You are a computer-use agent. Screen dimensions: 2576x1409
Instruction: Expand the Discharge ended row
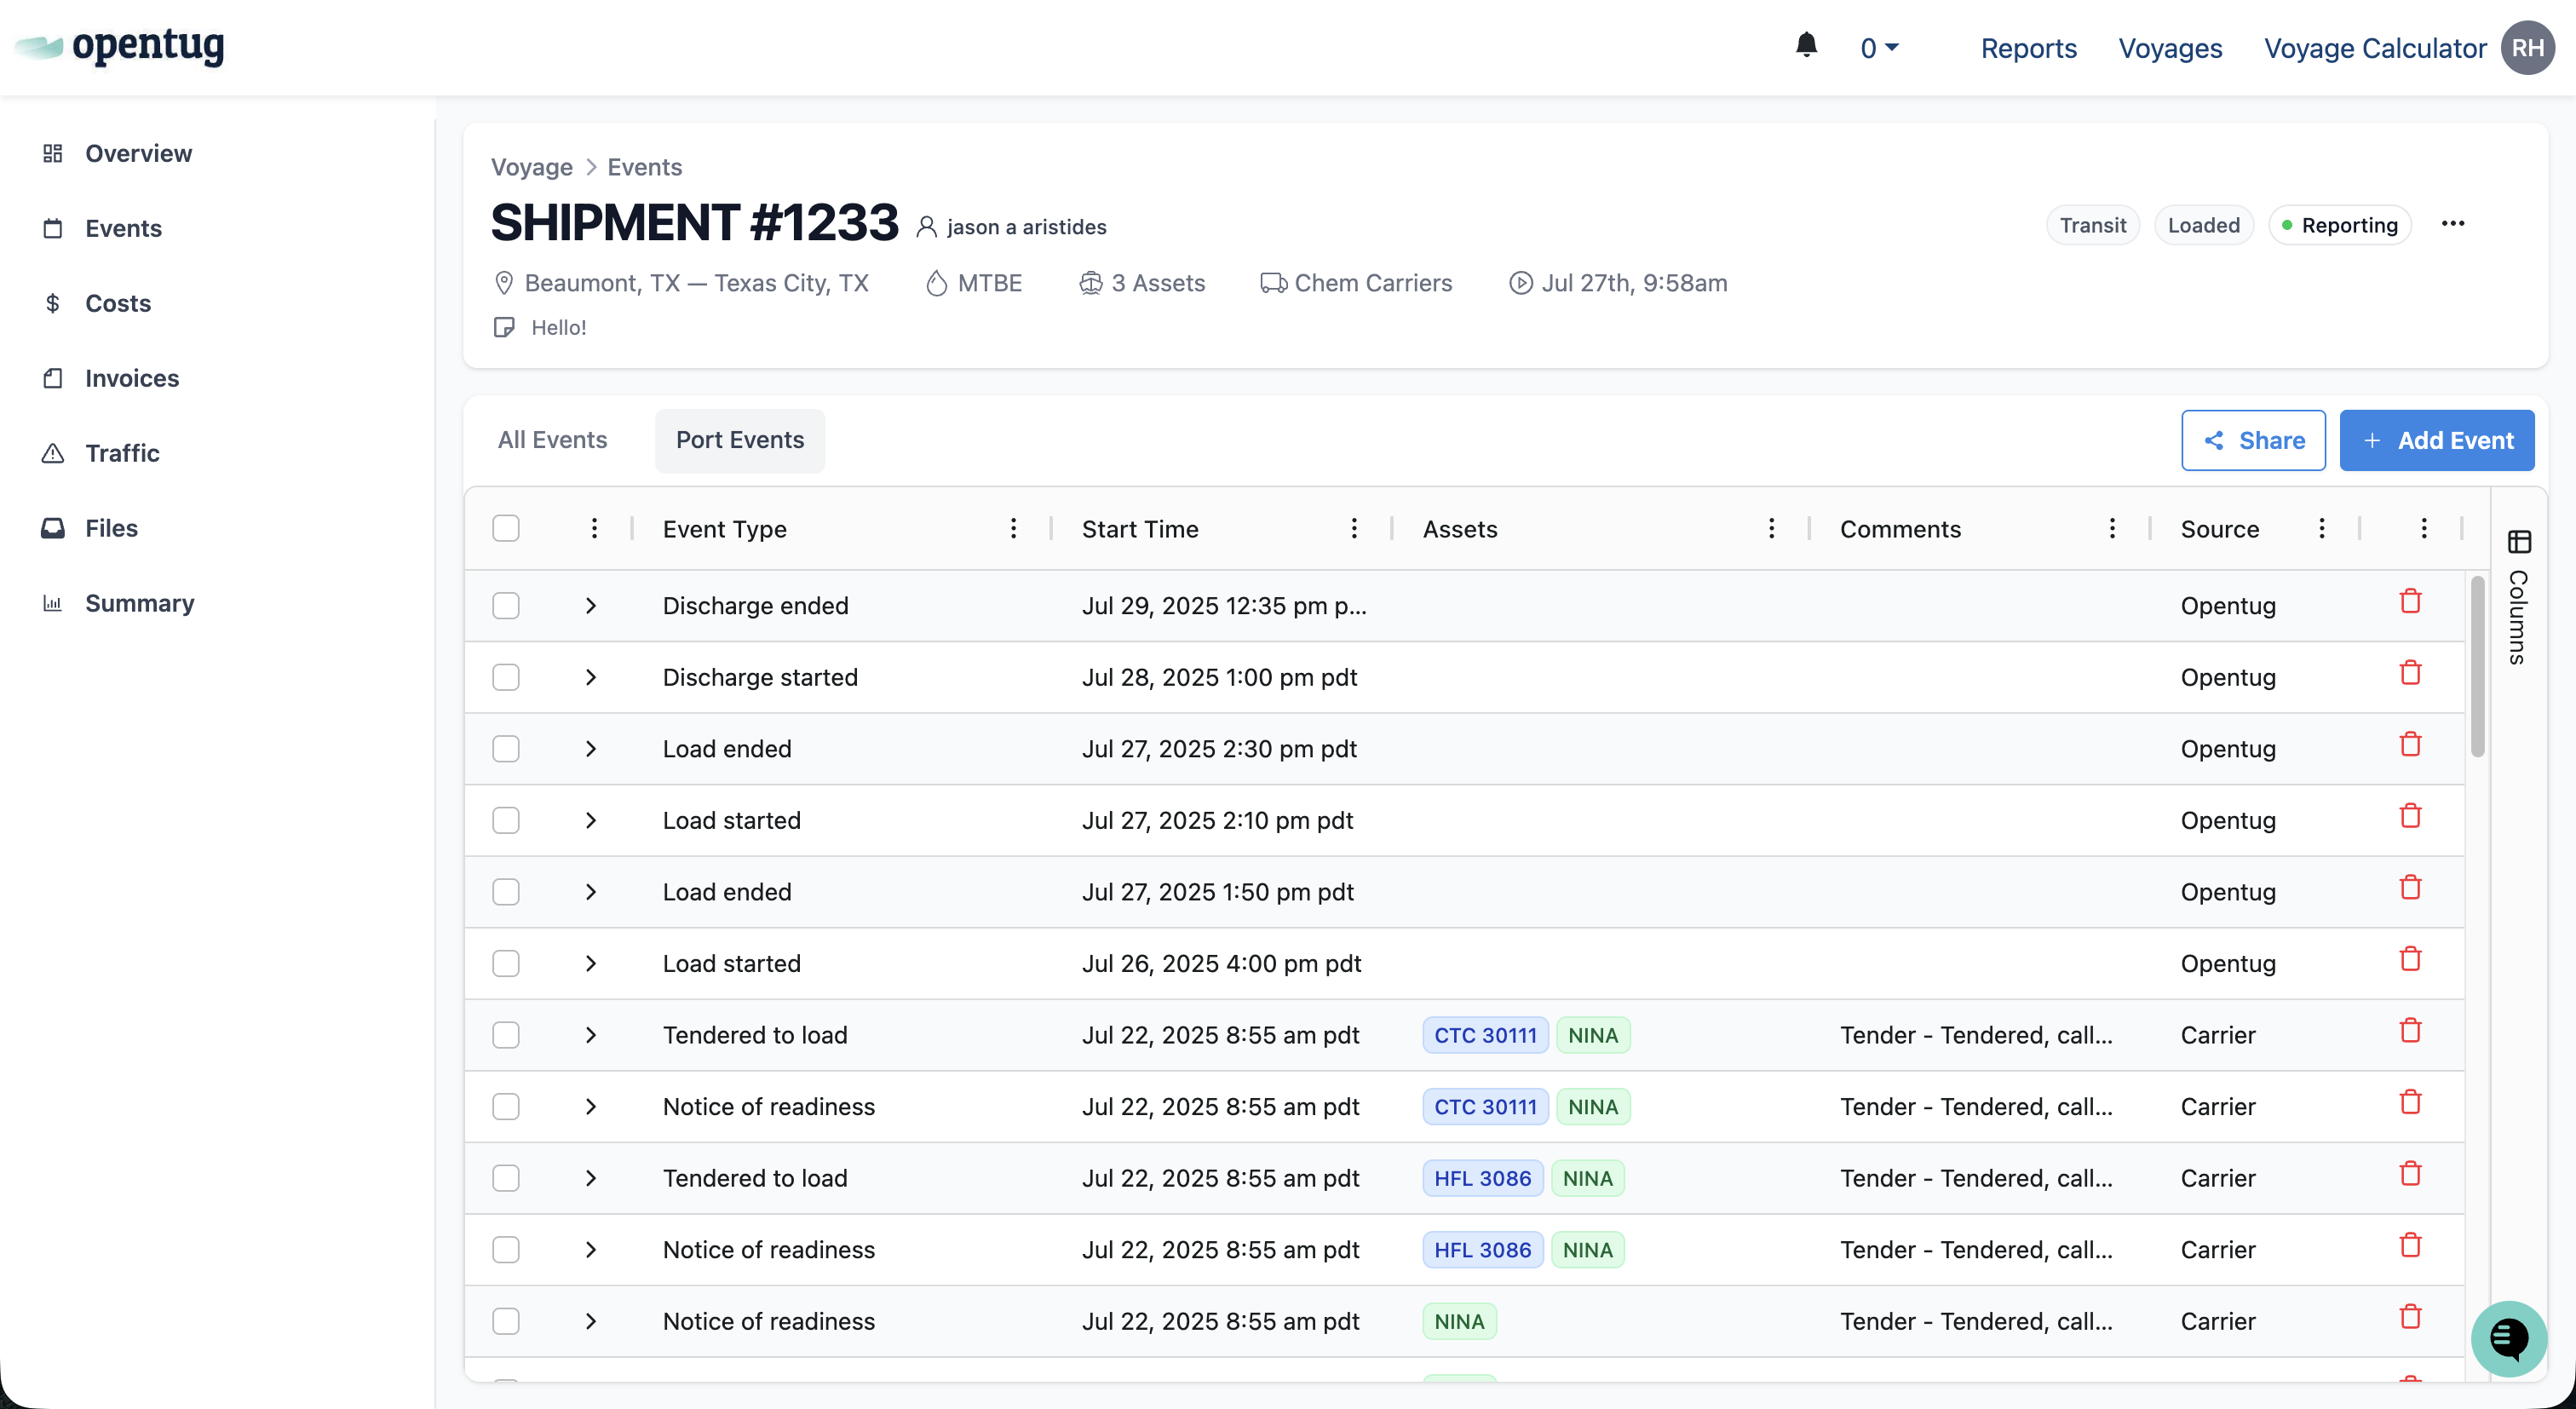pyautogui.click(x=591, y=606)
